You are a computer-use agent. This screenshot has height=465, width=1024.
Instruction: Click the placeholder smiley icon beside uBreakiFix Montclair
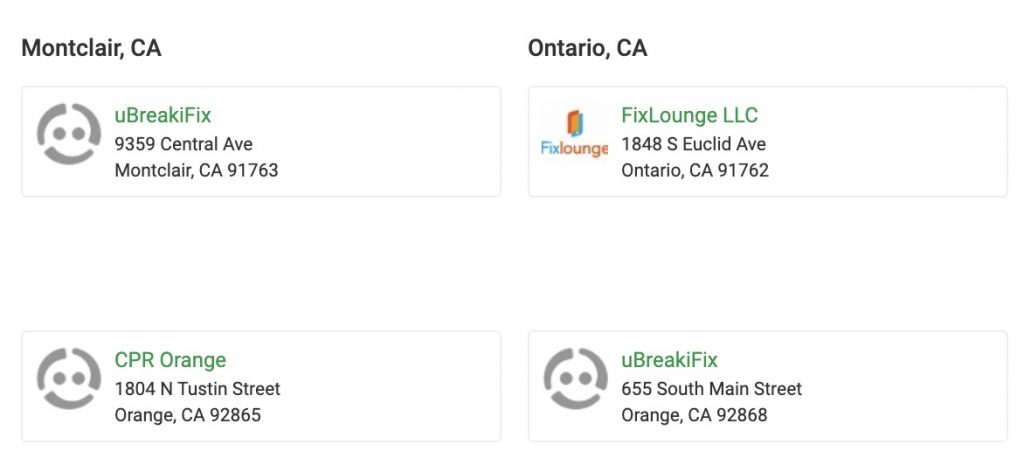69,134
